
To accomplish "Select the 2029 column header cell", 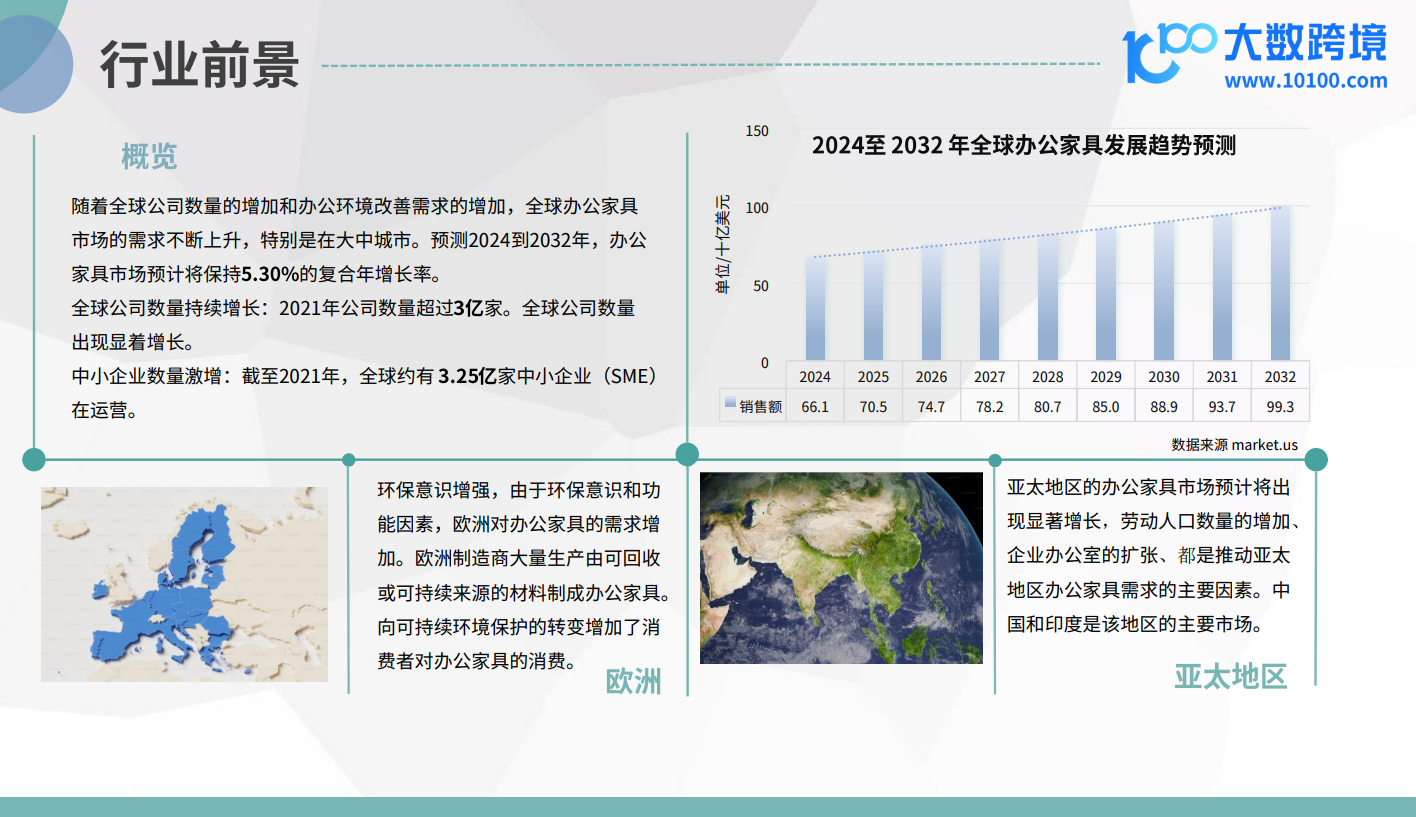I will click(x=1105, y=377).
